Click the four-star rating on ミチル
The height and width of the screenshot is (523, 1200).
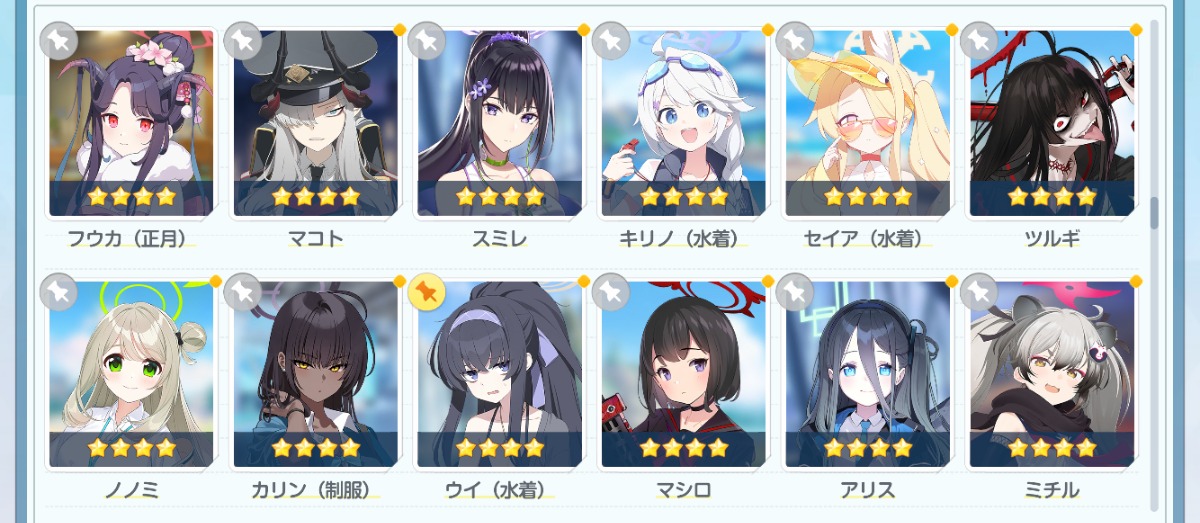1051,448
